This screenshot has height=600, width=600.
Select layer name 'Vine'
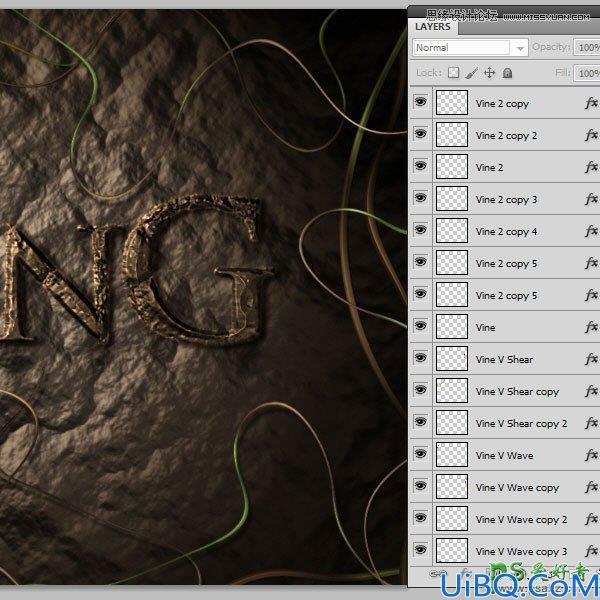(x=485, y=328)
